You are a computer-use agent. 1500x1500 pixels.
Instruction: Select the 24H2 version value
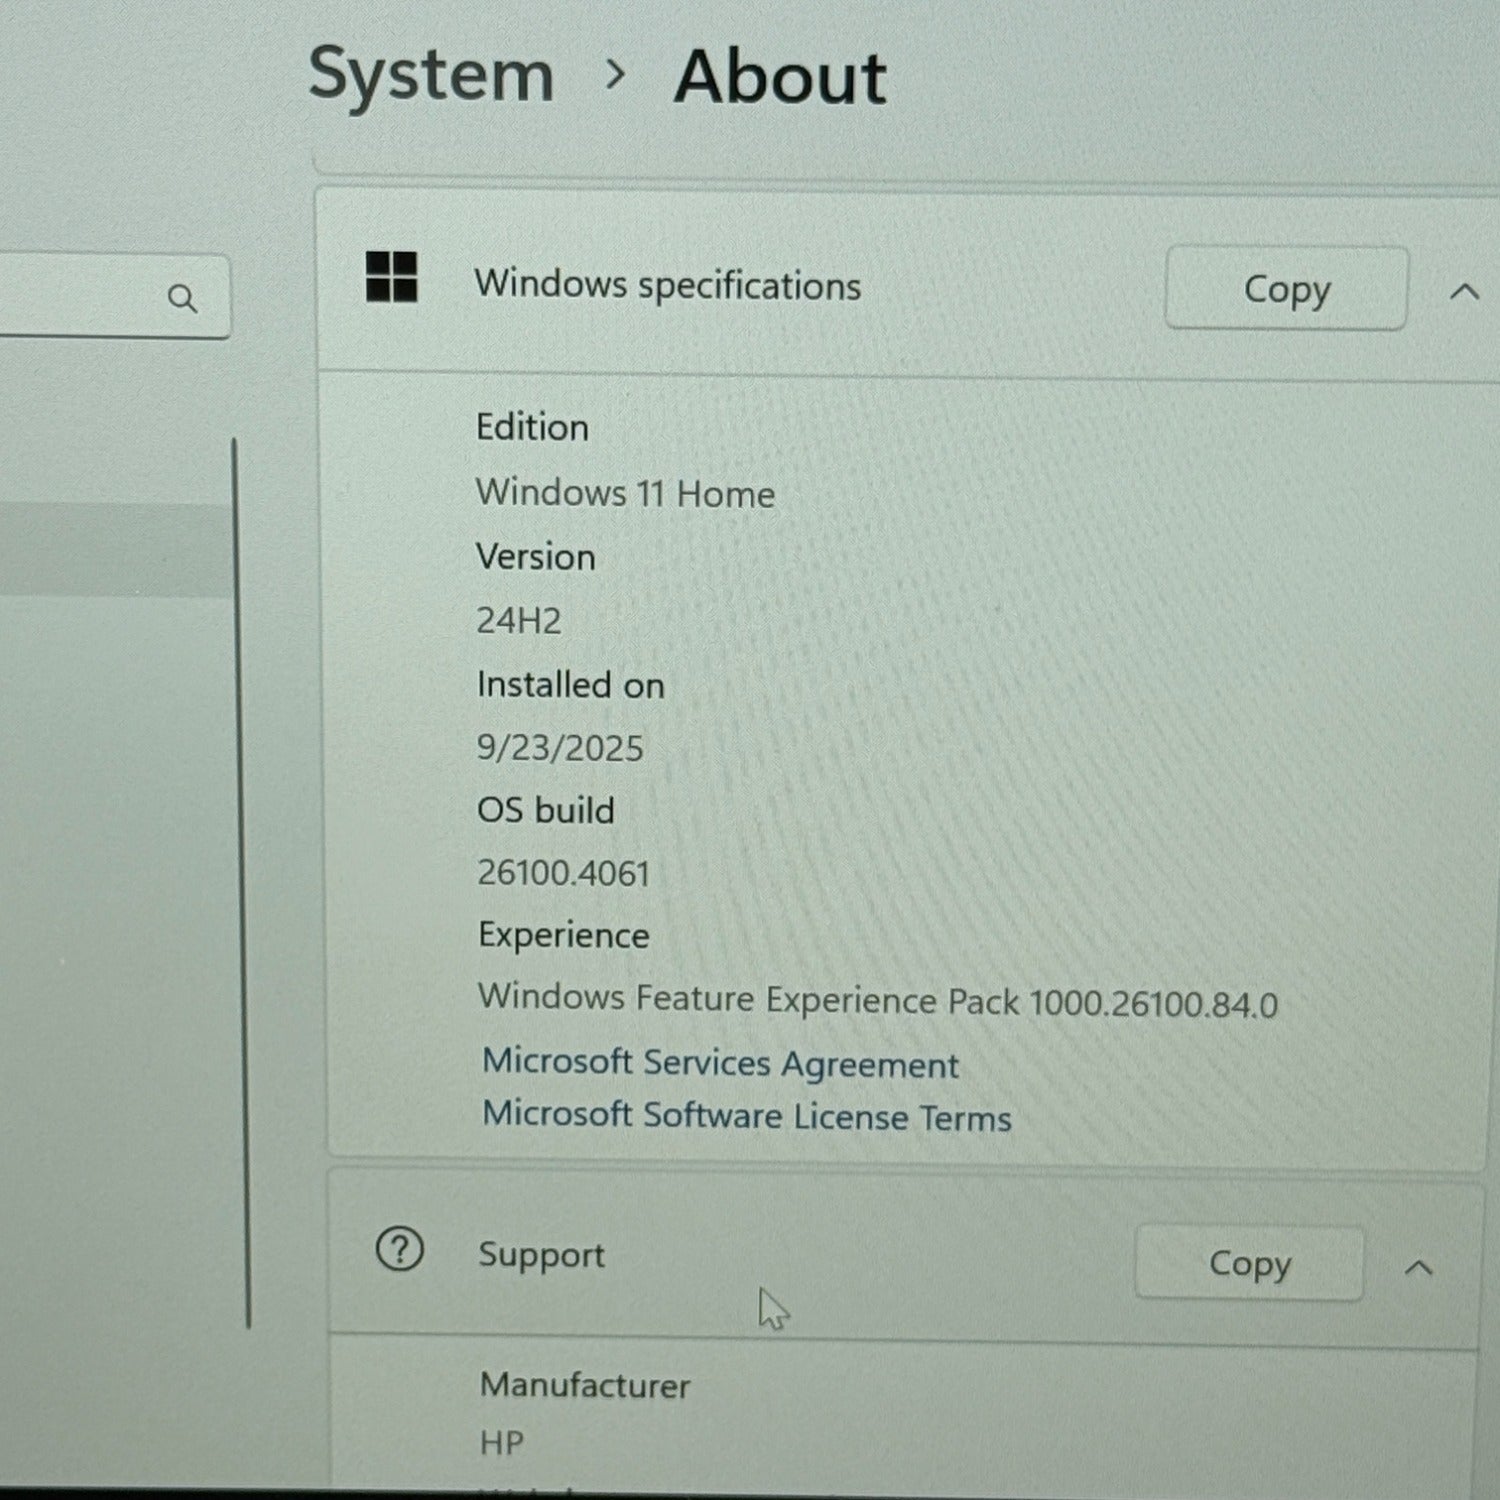[518, 621]
